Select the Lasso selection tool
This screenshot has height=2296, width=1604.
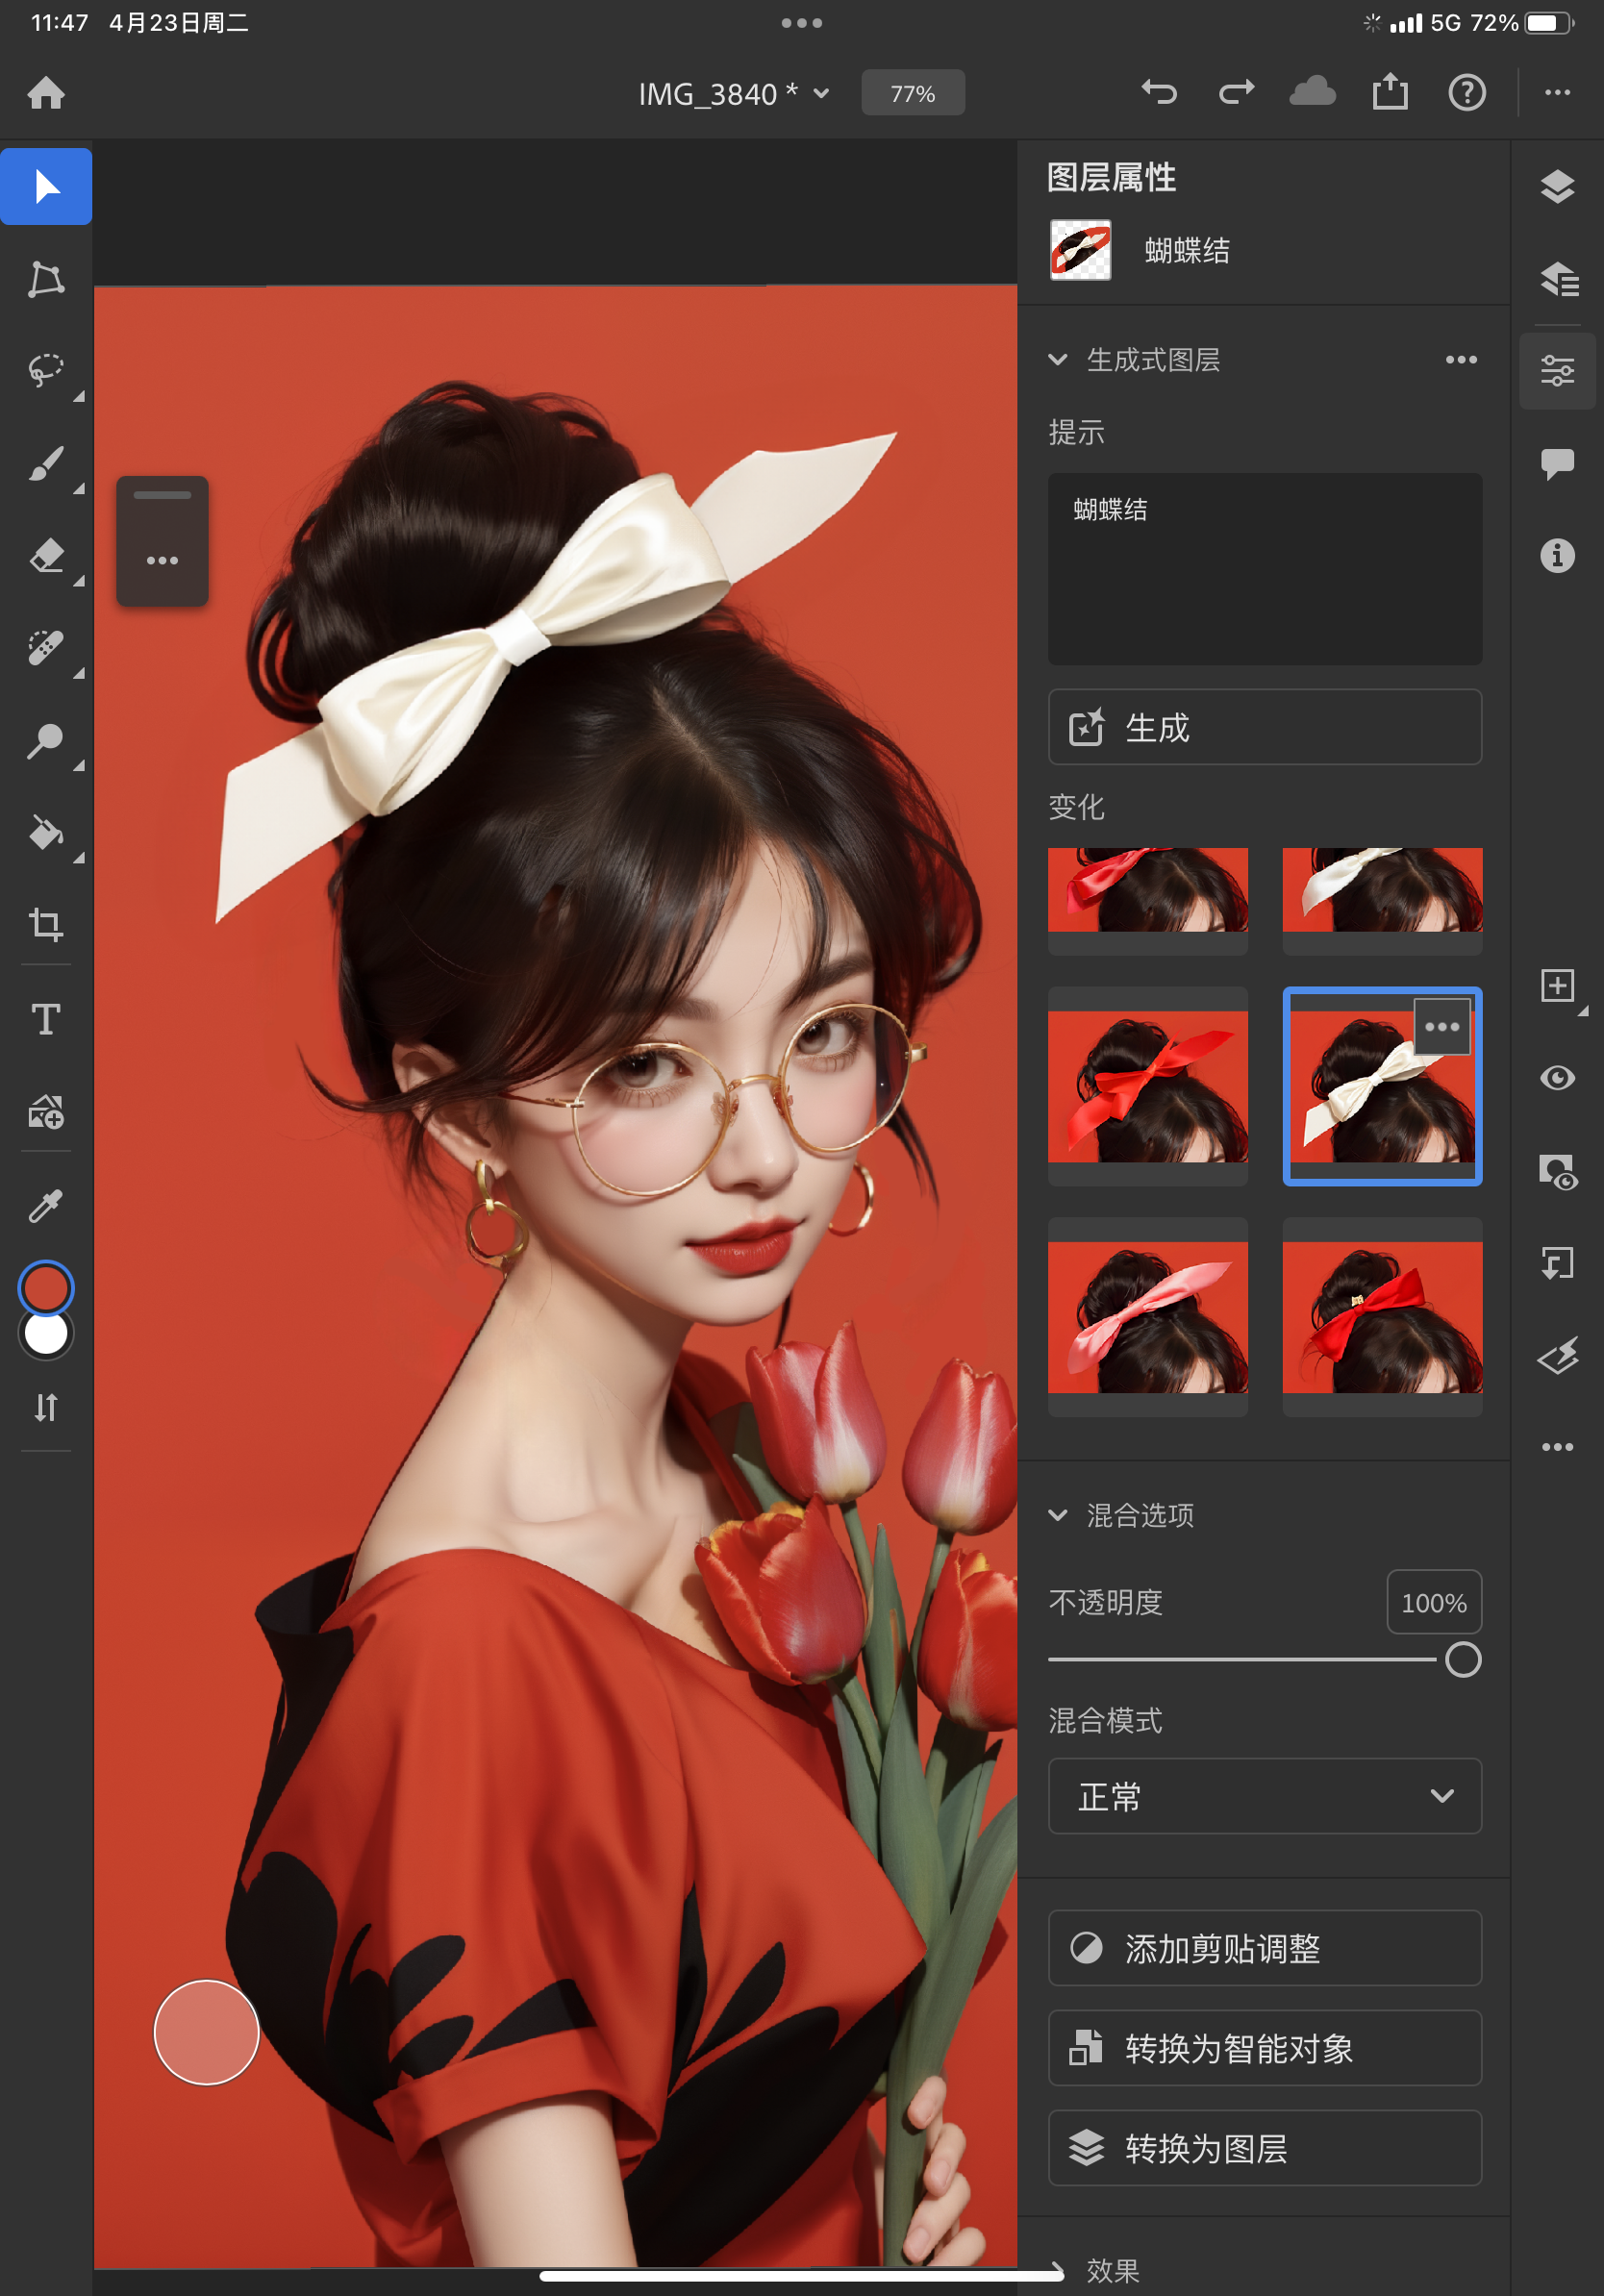[45, 371]
